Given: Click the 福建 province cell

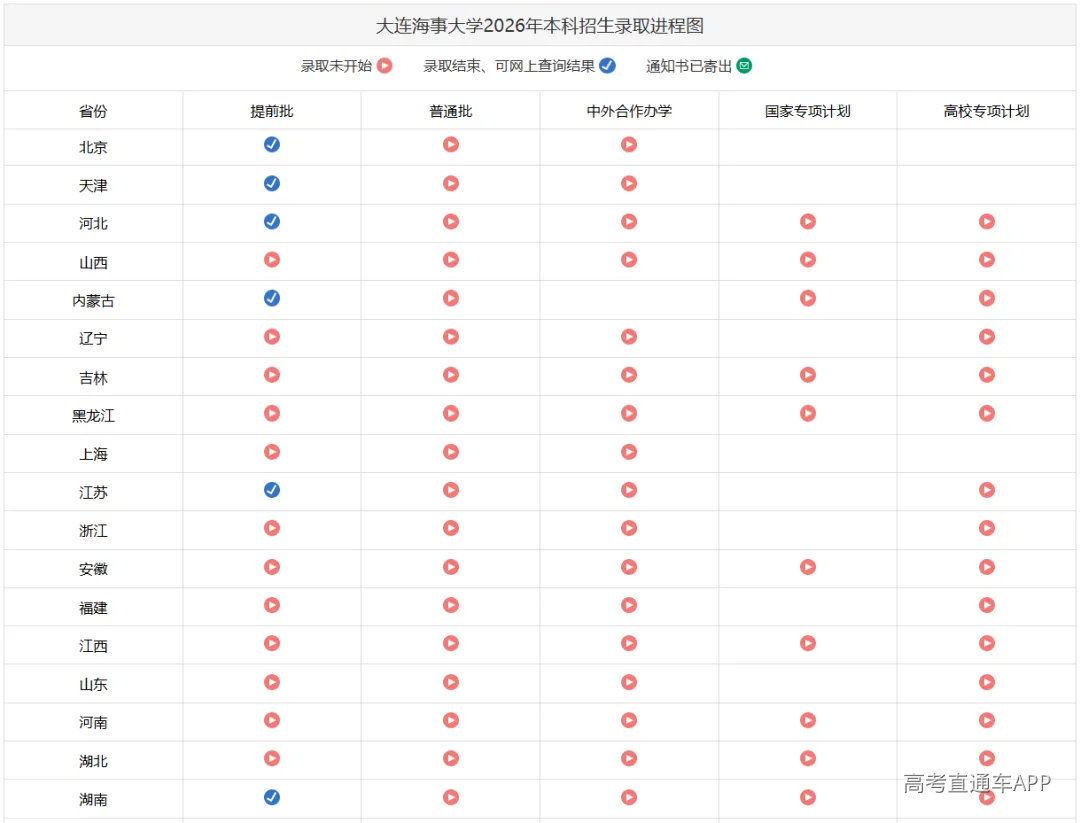Looking at the screenshot, I should tap(93, 608).
